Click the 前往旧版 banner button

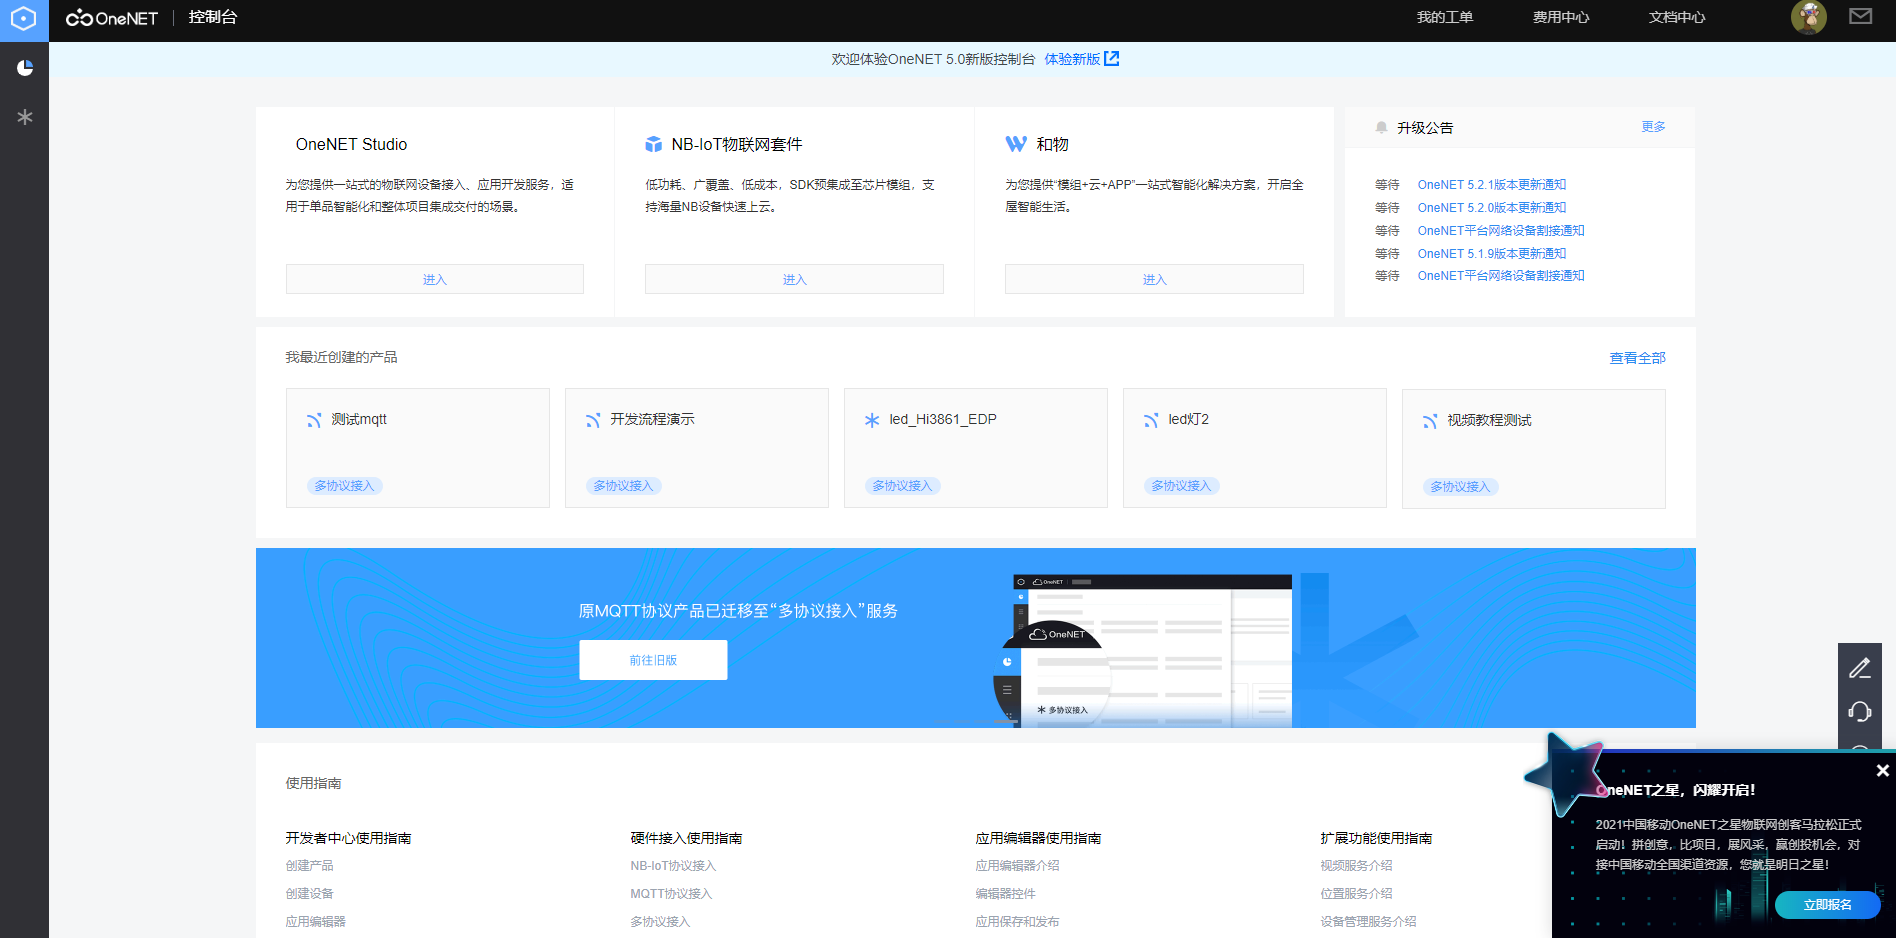(653, 660)
